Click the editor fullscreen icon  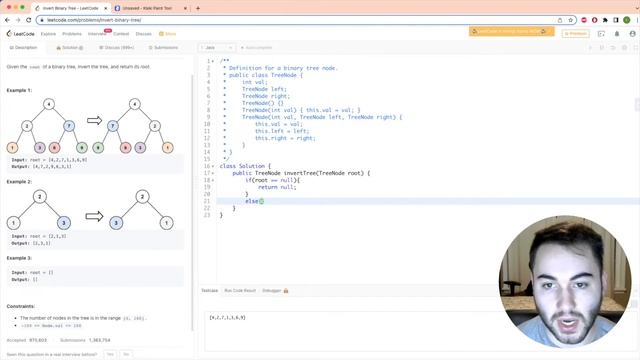pos(636,48)
